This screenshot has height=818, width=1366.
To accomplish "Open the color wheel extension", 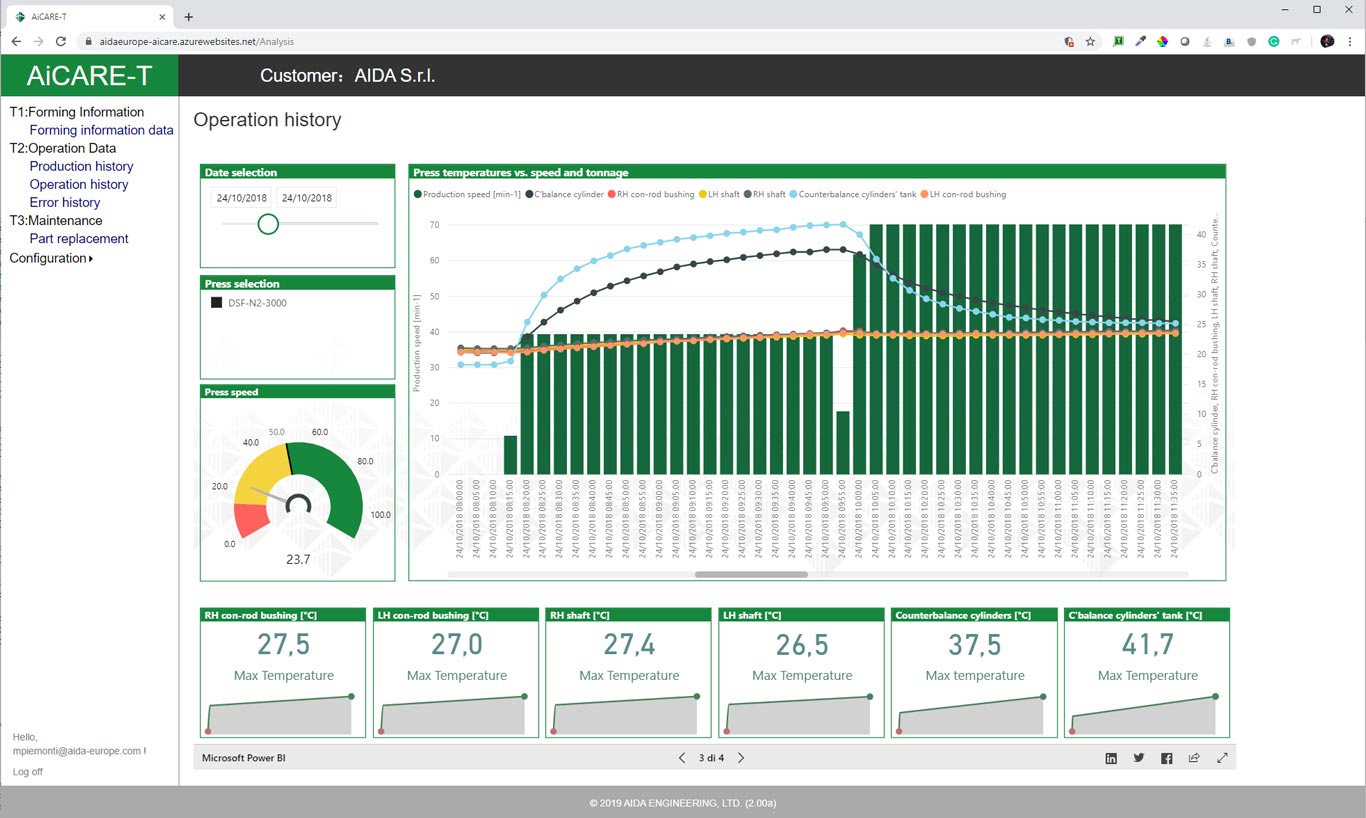I will point(1162,42).
